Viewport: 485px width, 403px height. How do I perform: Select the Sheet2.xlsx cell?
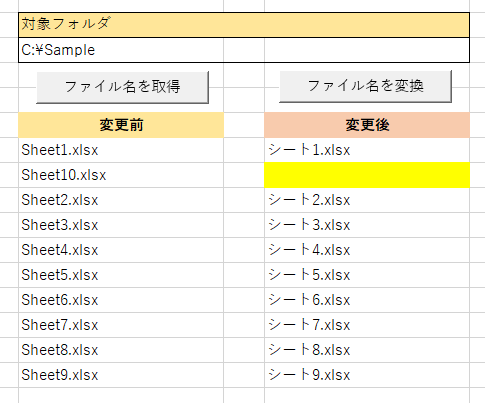(x=121, y=200)
